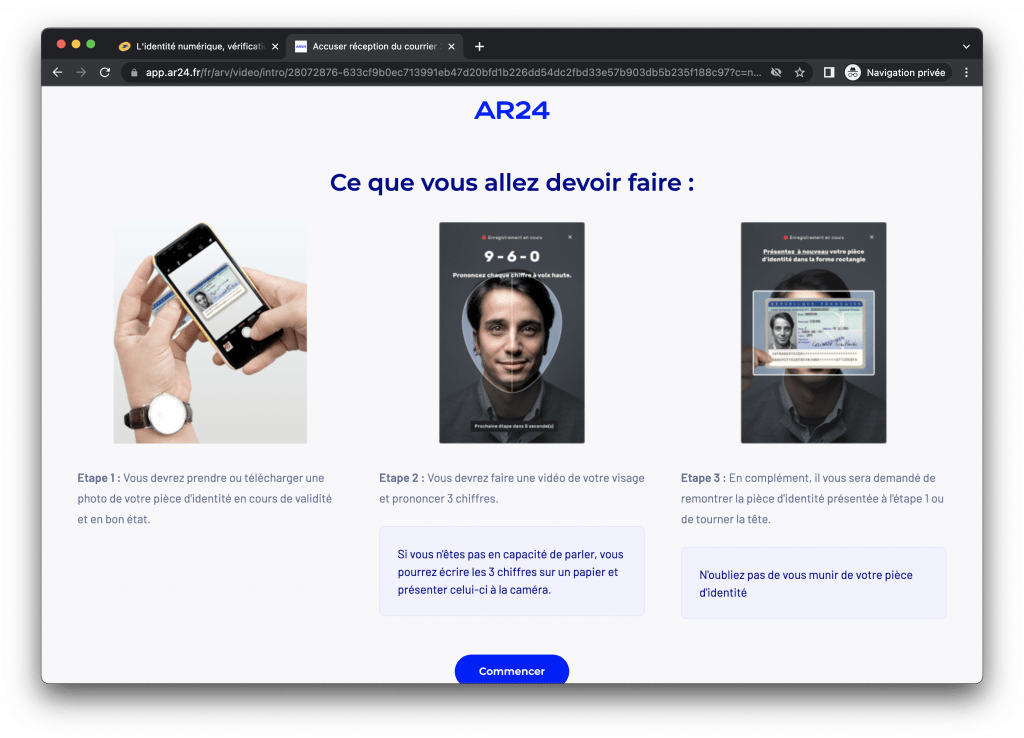Open Chrome's three-dot menu
1024x738 pixels.
[x=967, y=72]
